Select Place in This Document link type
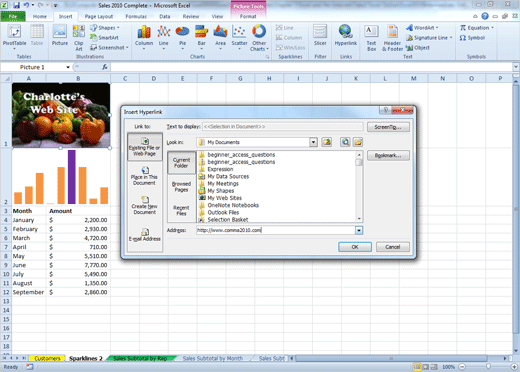This screenshot has height=372, width=520. pyautogui.click(x=145, y=176)
